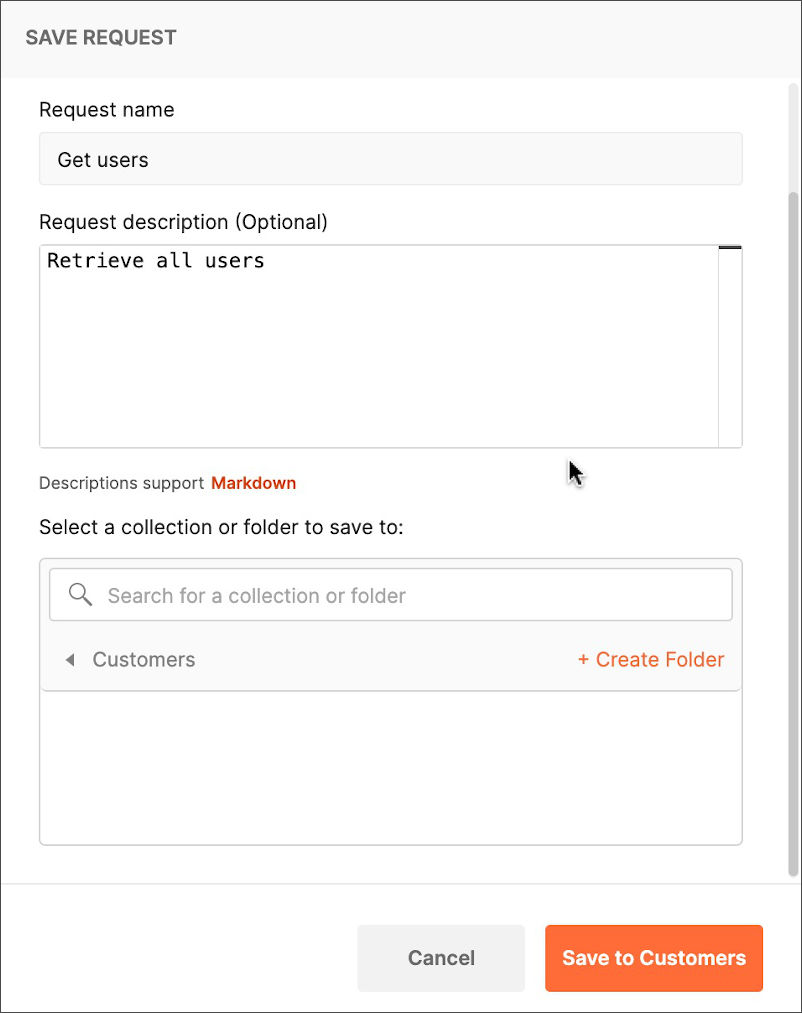Click the "Request description (Optional)" label
The height and width of the screenshot is (1013, 802).
click(183, 222)
